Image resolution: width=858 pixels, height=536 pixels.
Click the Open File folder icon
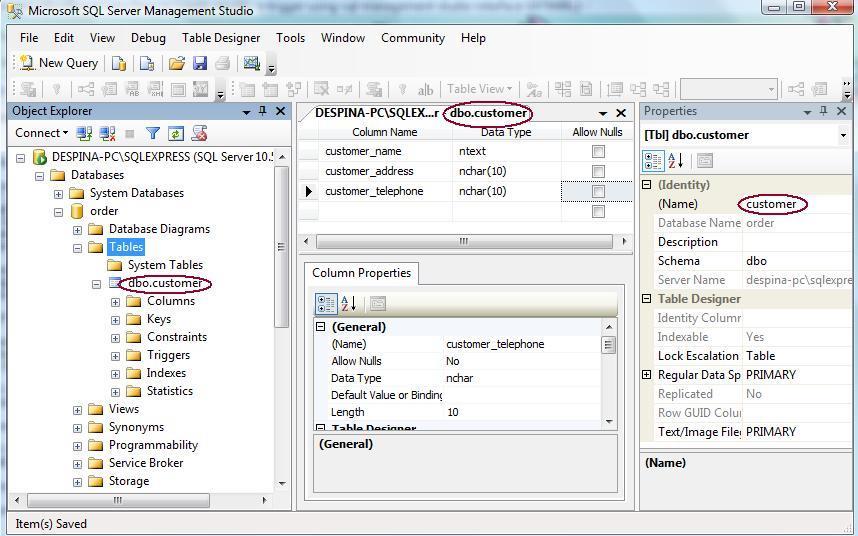click(x=176, y=63)
